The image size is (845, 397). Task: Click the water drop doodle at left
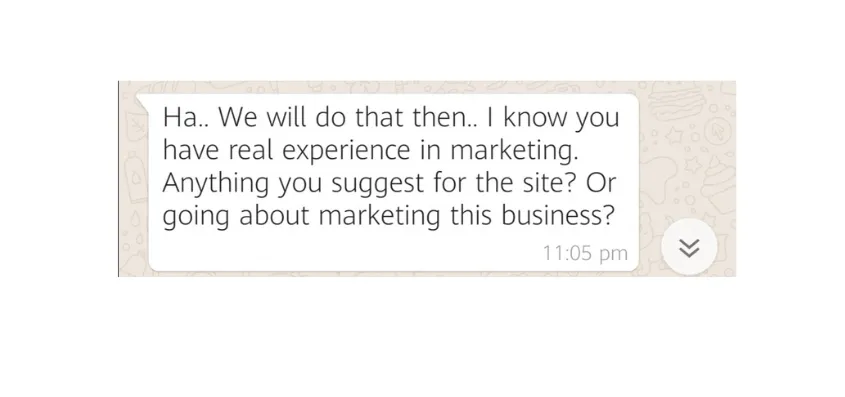click(137, 220)
